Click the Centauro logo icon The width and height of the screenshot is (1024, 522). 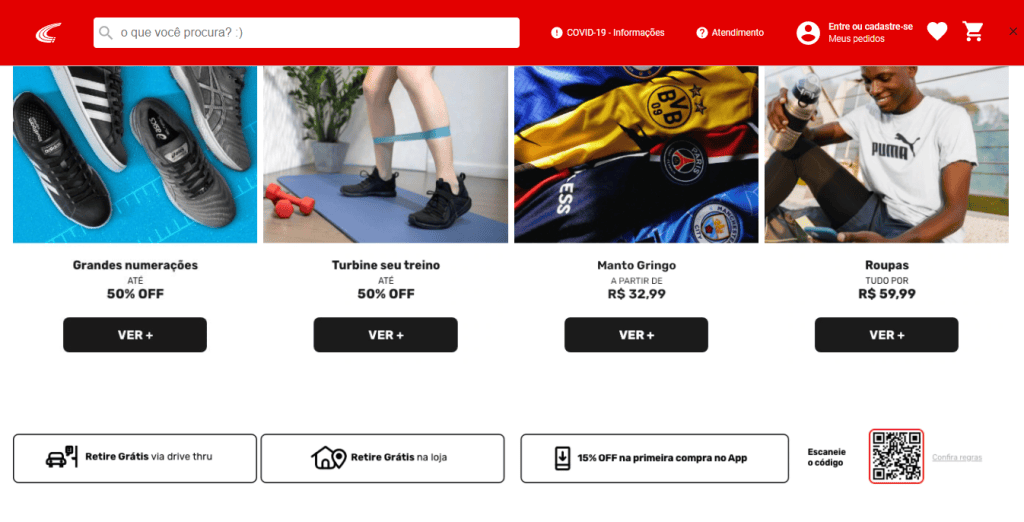(x=48, y=33)
